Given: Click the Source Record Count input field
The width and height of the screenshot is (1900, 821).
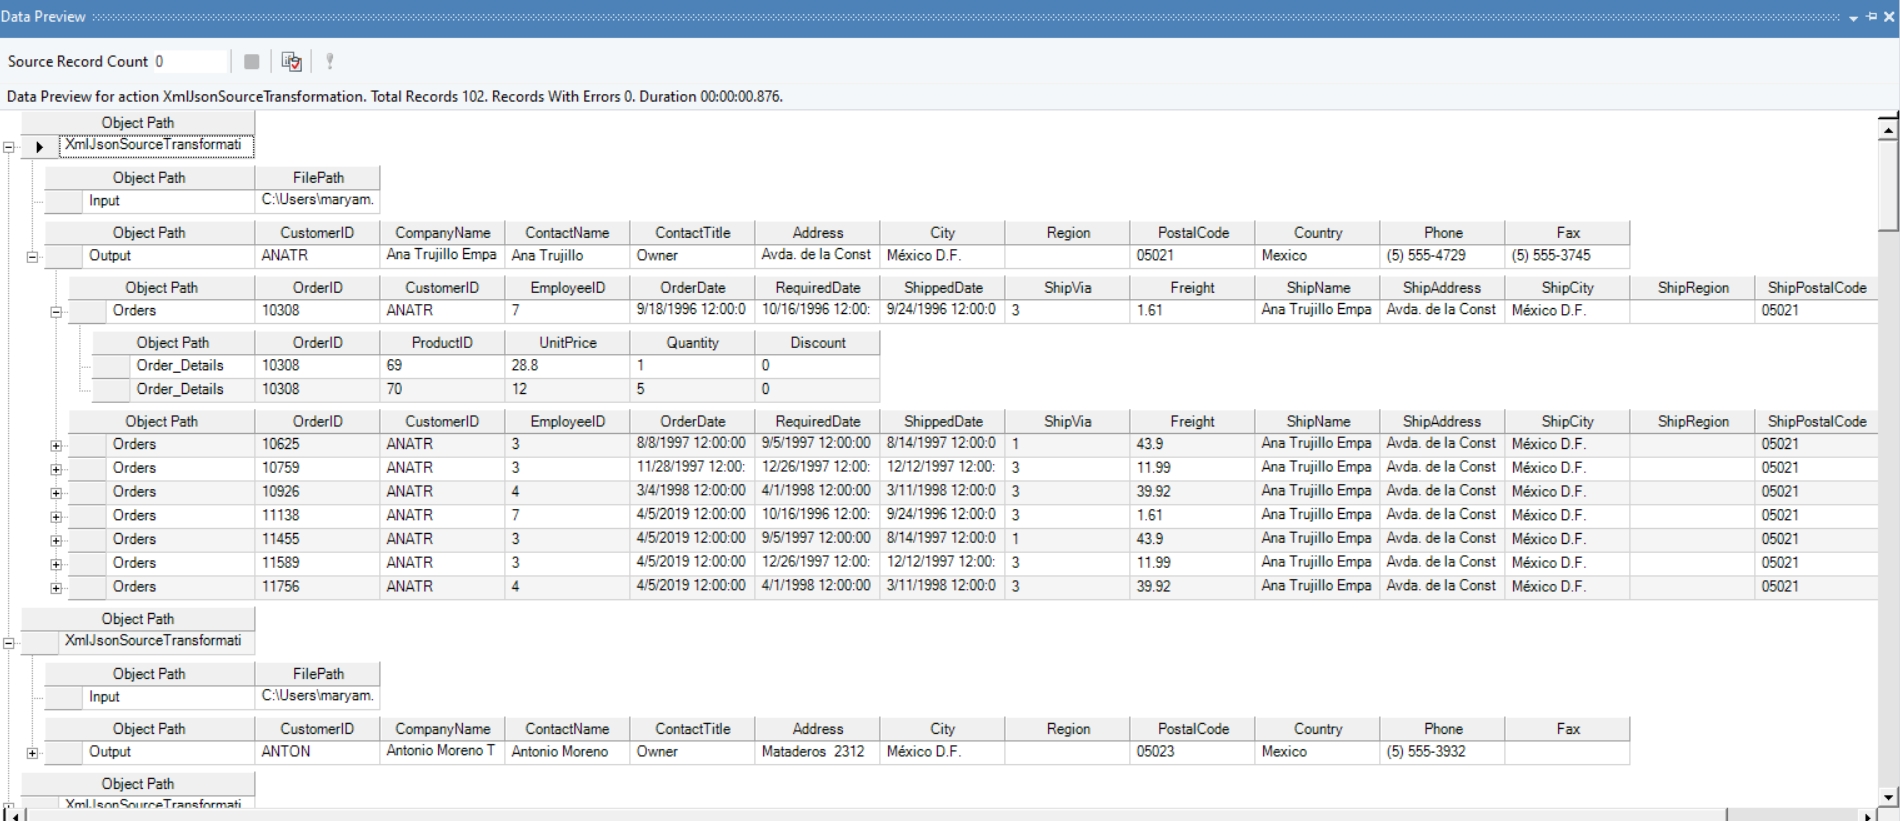Looking at the screenshot, I should 190,62.
